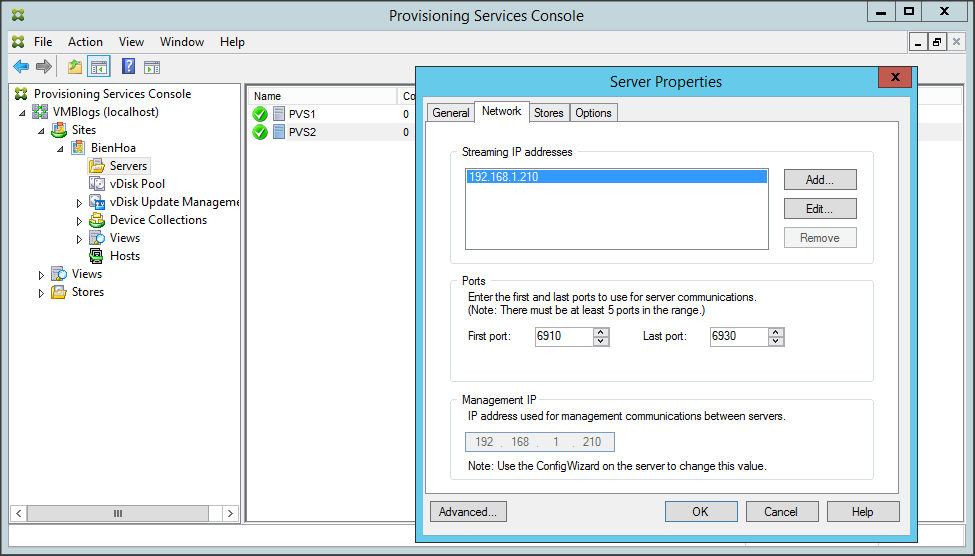
Task: Click the PVS1 server icon
Action: (x=279, y=114)
